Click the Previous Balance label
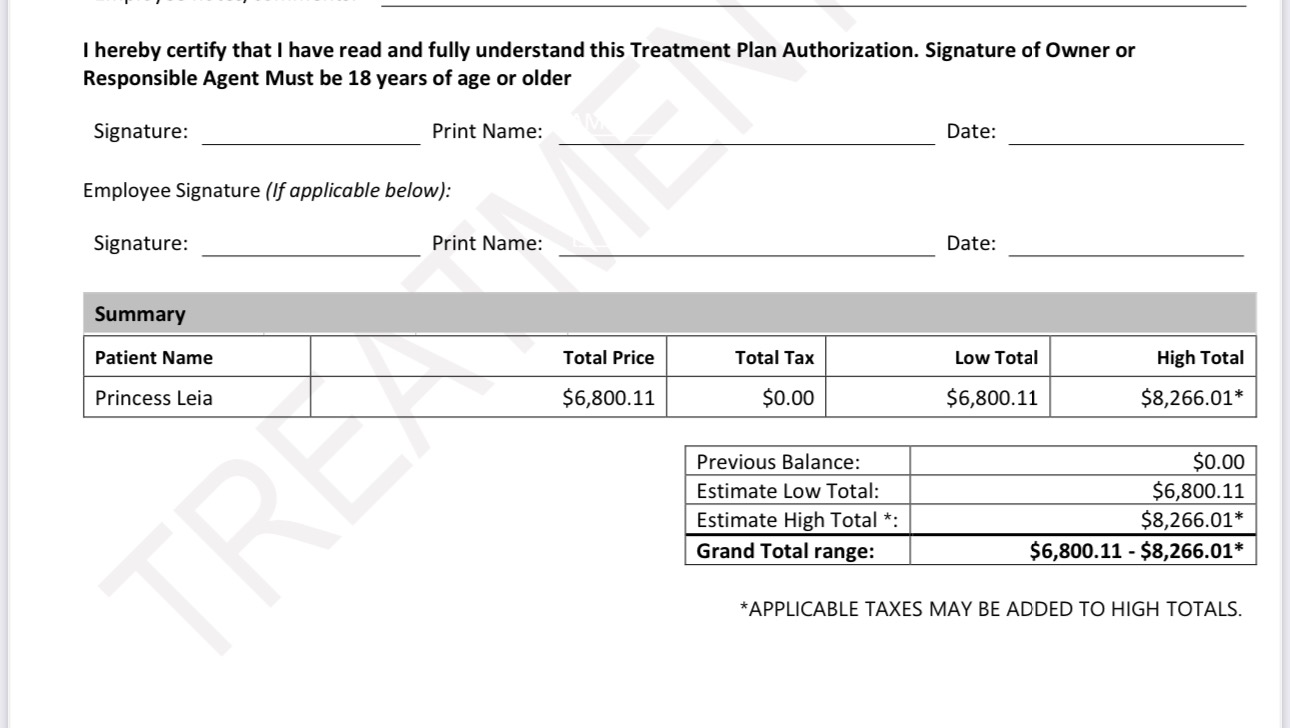Screen dimensions: 1290x728 (778, 462)
